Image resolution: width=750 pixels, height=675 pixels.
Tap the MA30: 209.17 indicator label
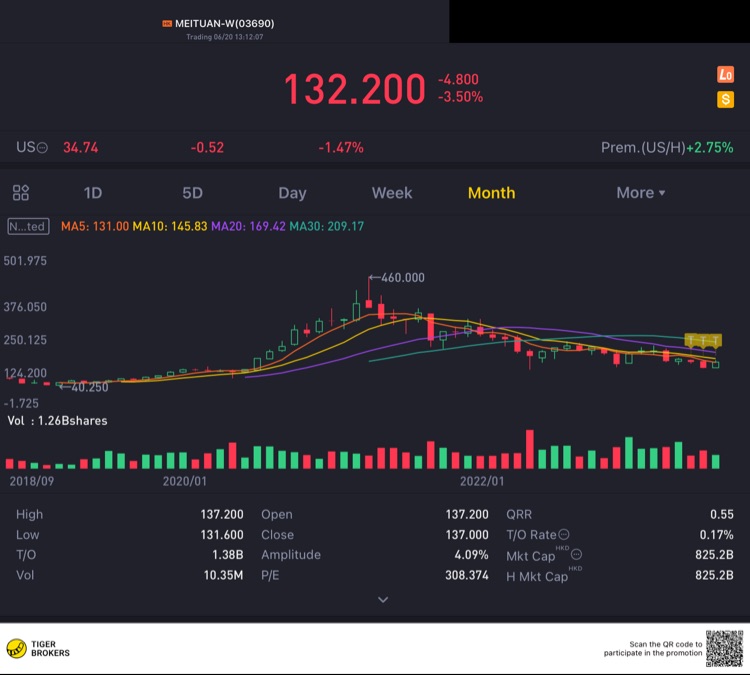[x=327, y=226]
